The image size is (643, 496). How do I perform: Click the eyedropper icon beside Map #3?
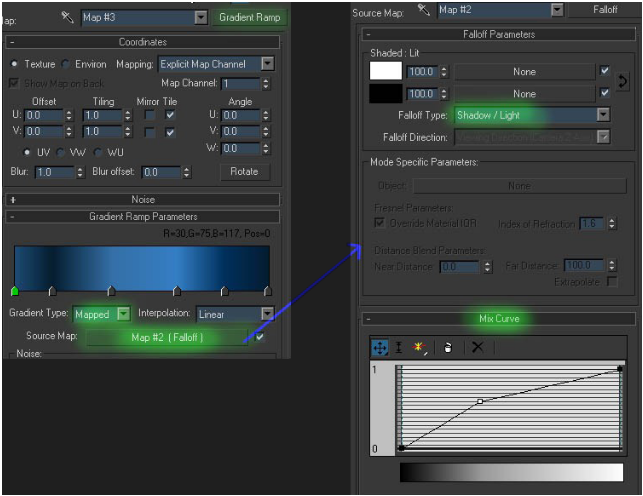coord(67,17)
